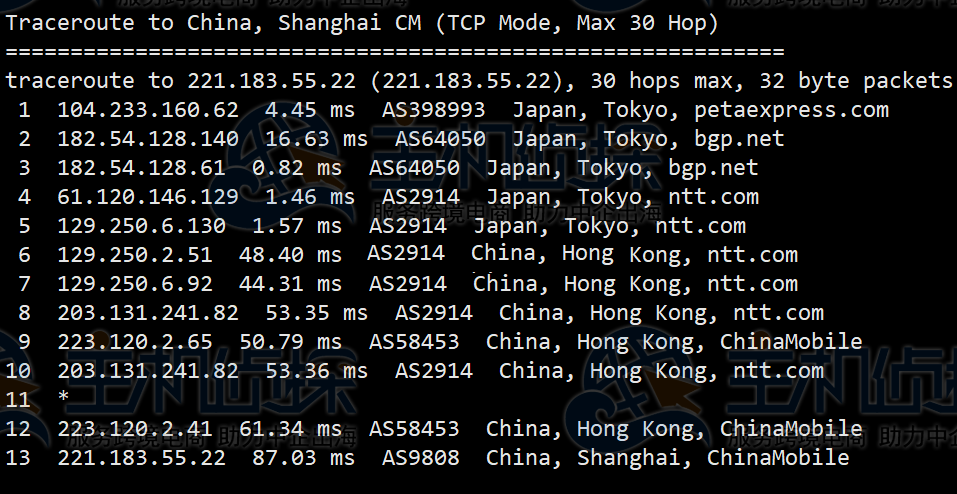Click petaexpress.com hostname on hop 1
This screenshot has height=494, width=957.
click(x=792, y=111)
